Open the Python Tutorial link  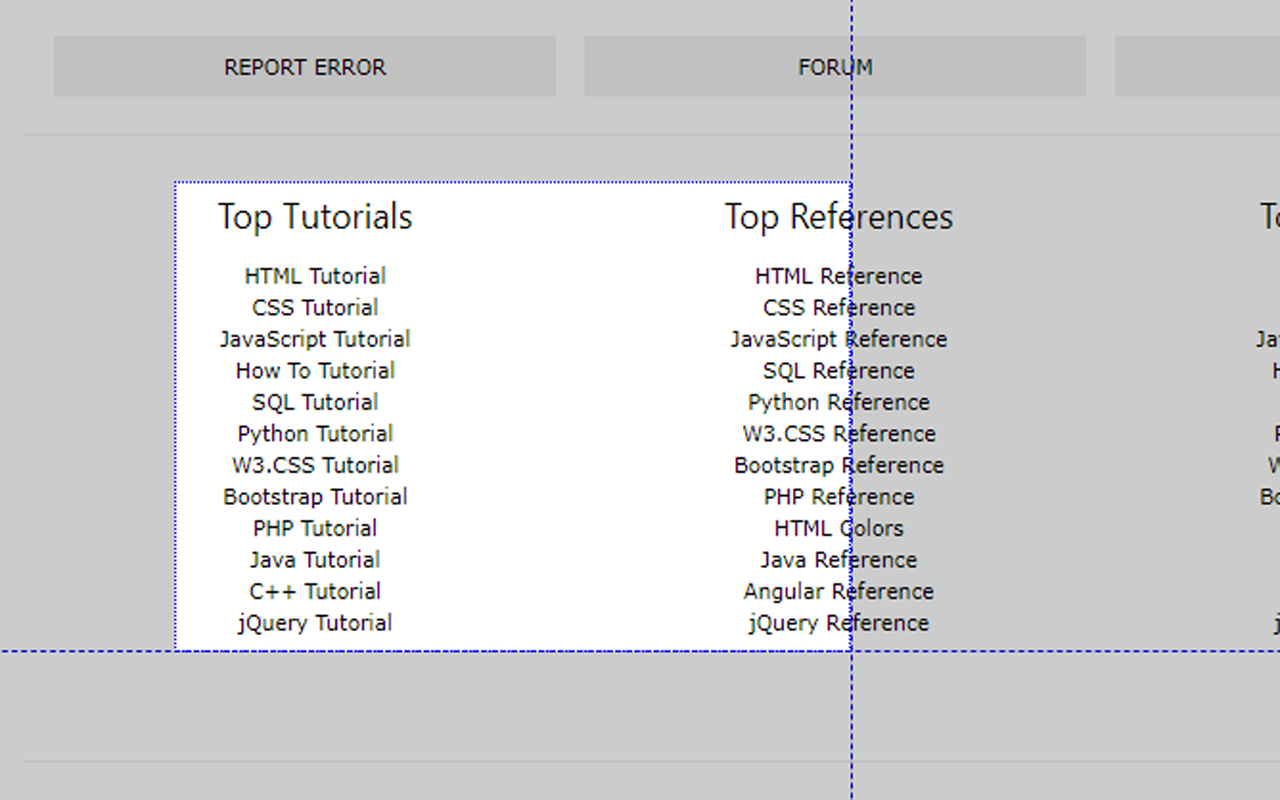[315, 434]
